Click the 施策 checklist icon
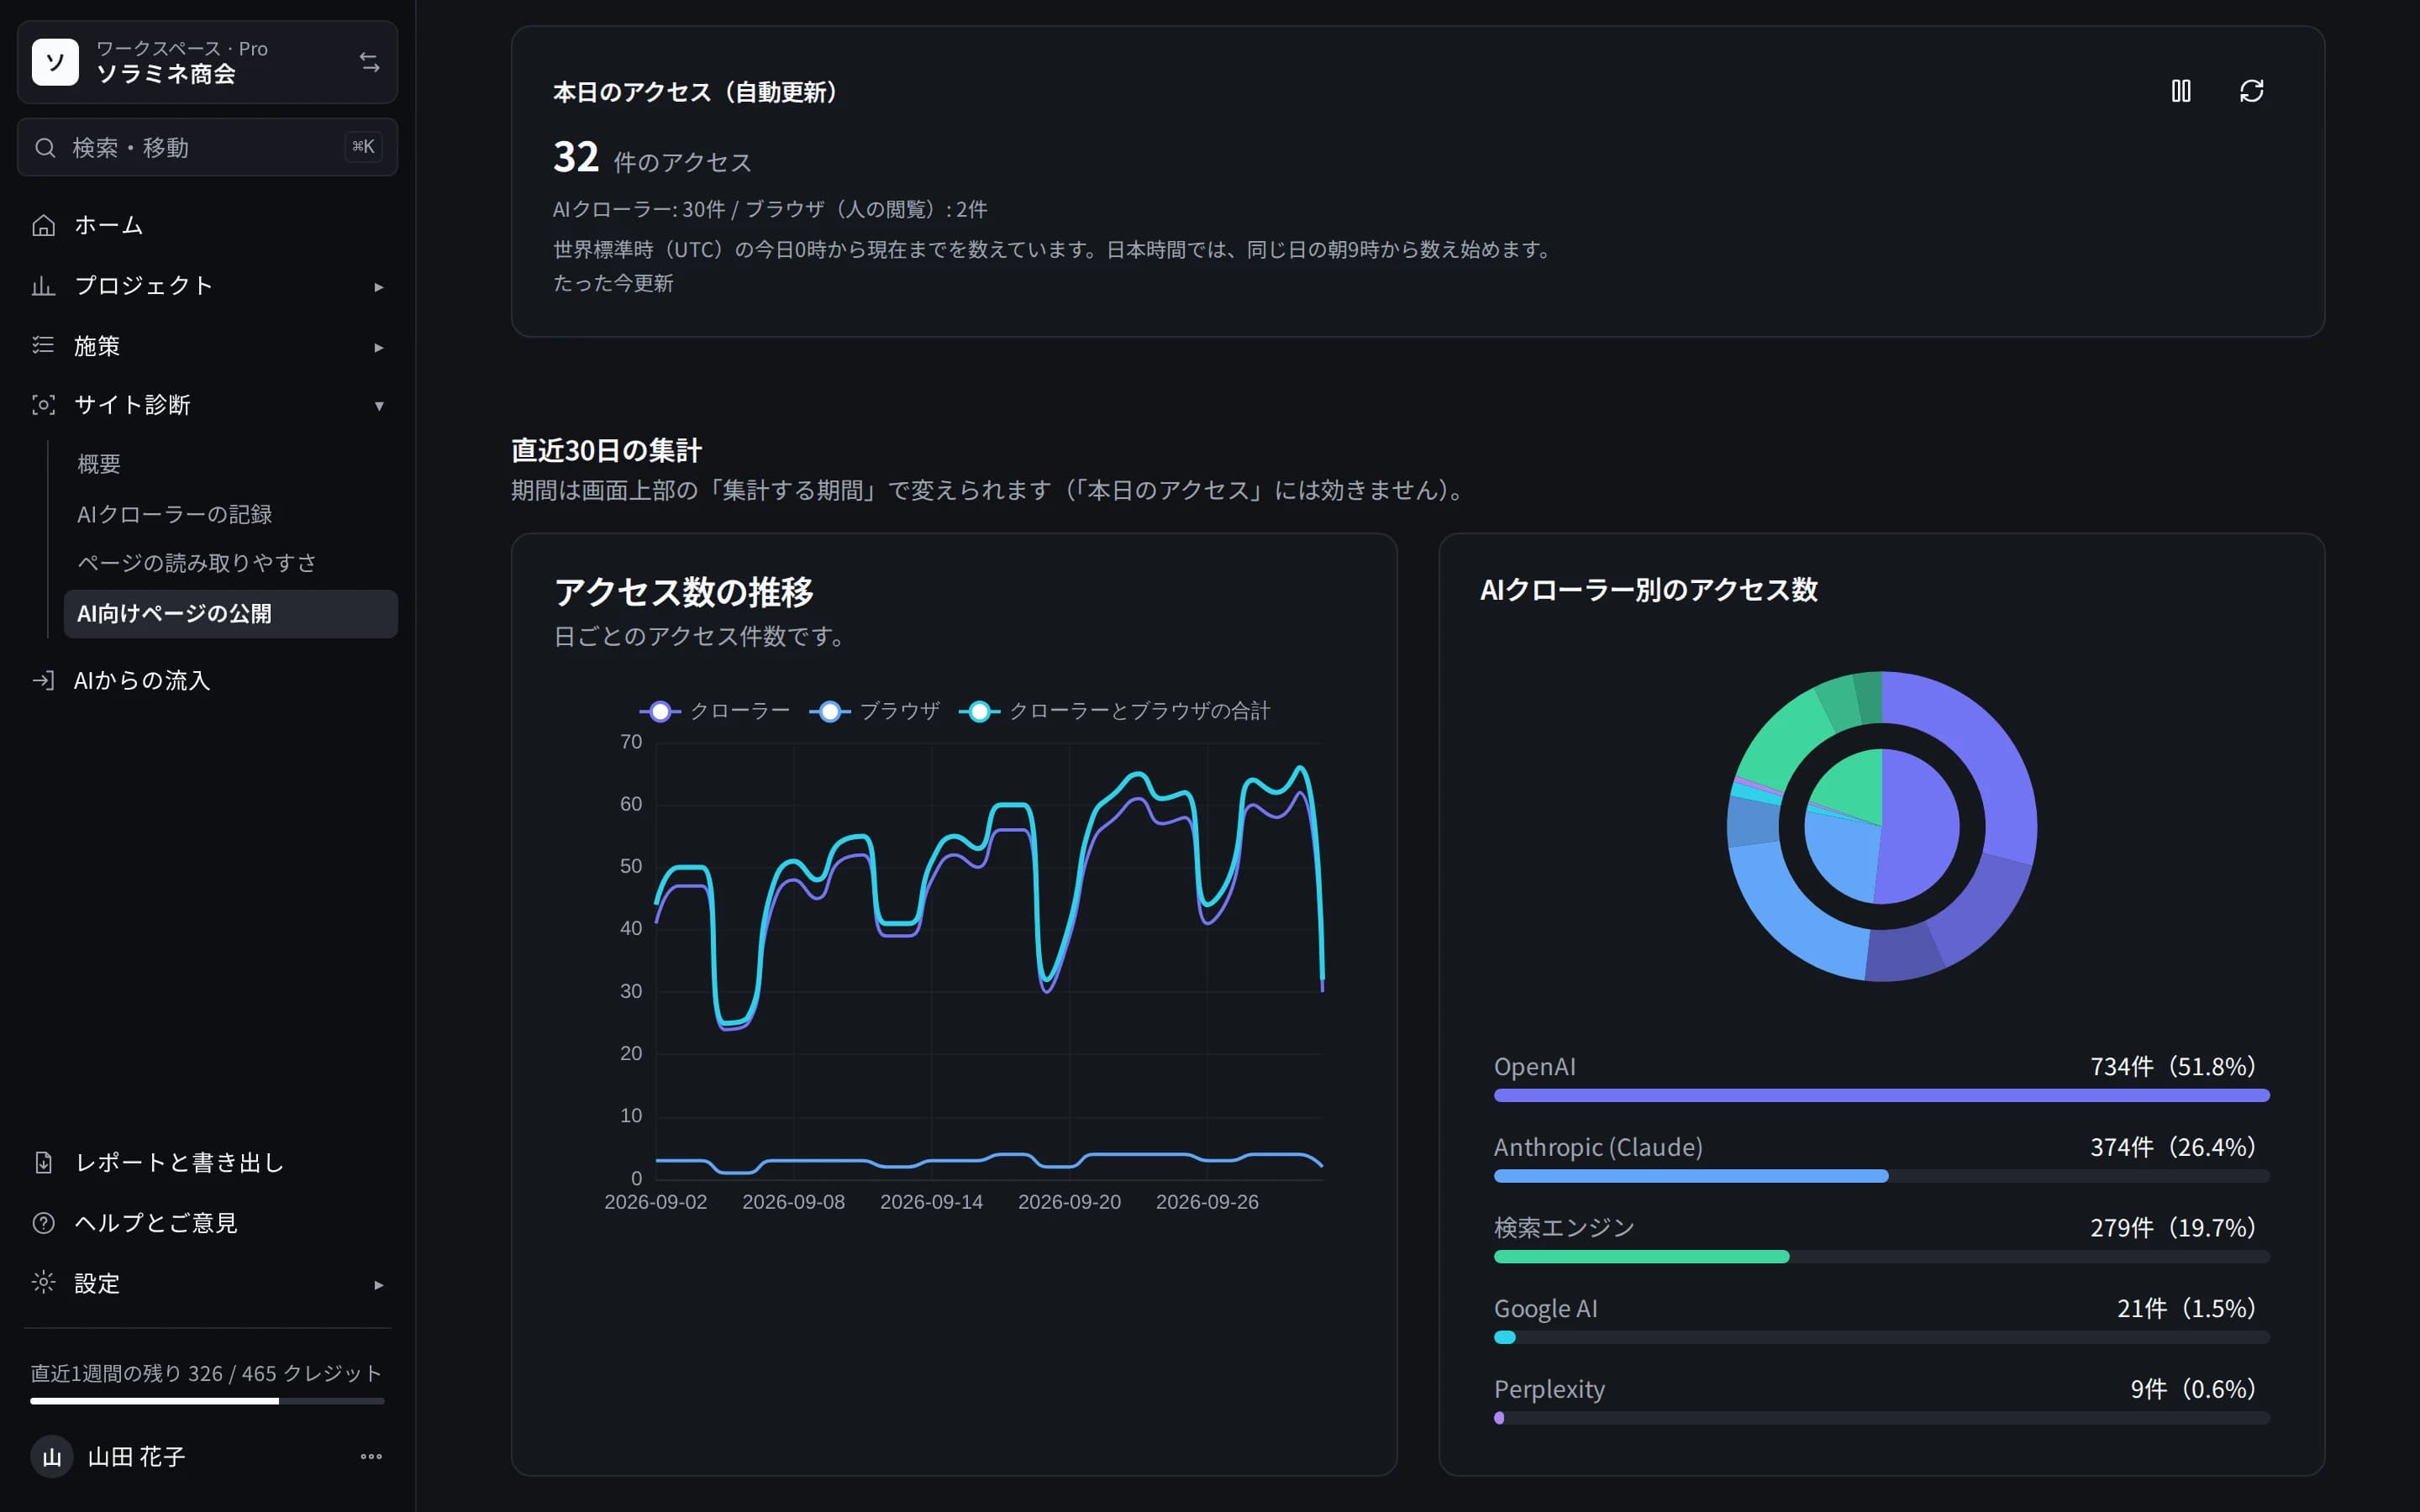The width and height of the screenshot is (2420, 1512). coord(43,346)
